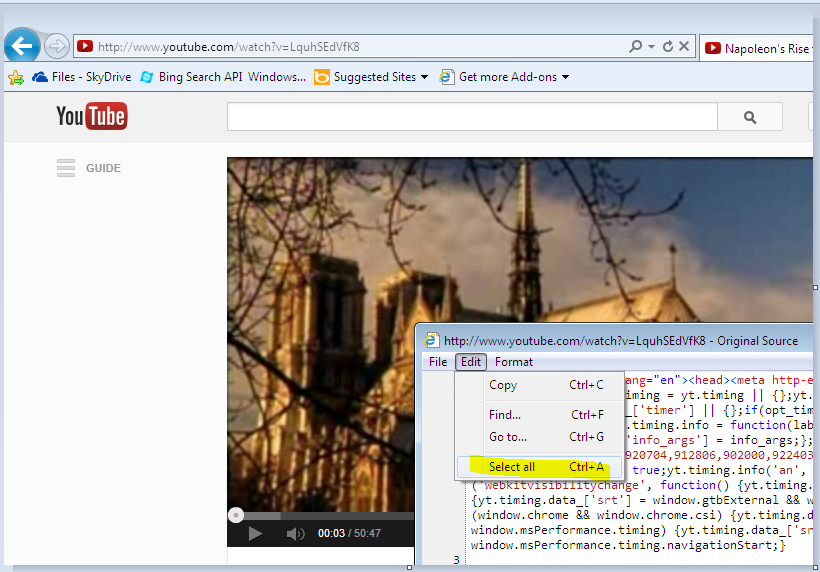Click the browser Forward arrow button

56,47
